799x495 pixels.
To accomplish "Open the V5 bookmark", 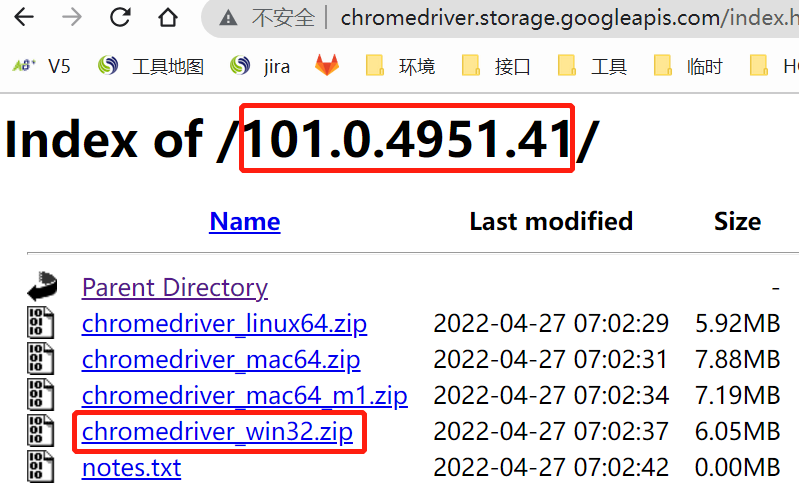I will (x=42, y=66).
